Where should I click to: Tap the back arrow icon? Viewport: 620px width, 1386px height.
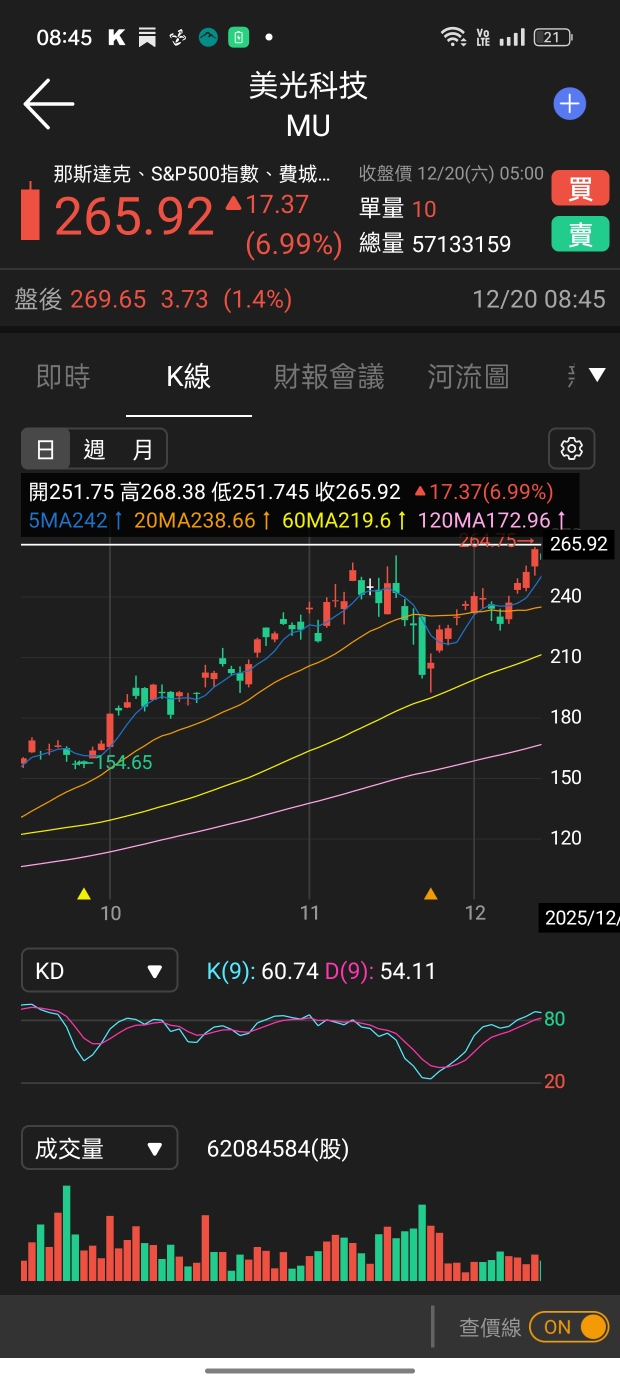[49, 103]
